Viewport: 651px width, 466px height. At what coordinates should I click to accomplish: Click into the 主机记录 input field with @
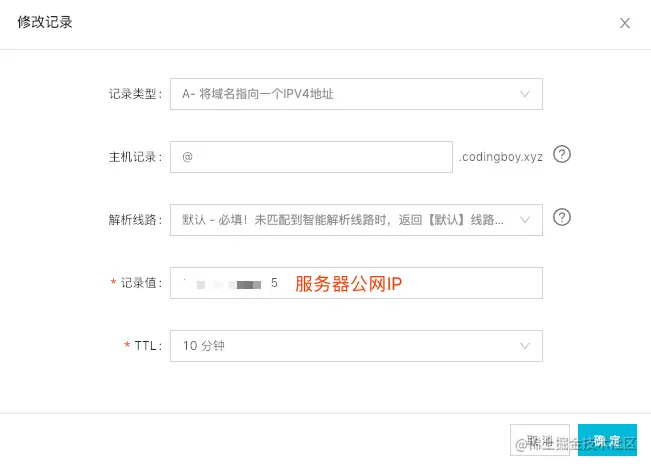pos(311,157)
